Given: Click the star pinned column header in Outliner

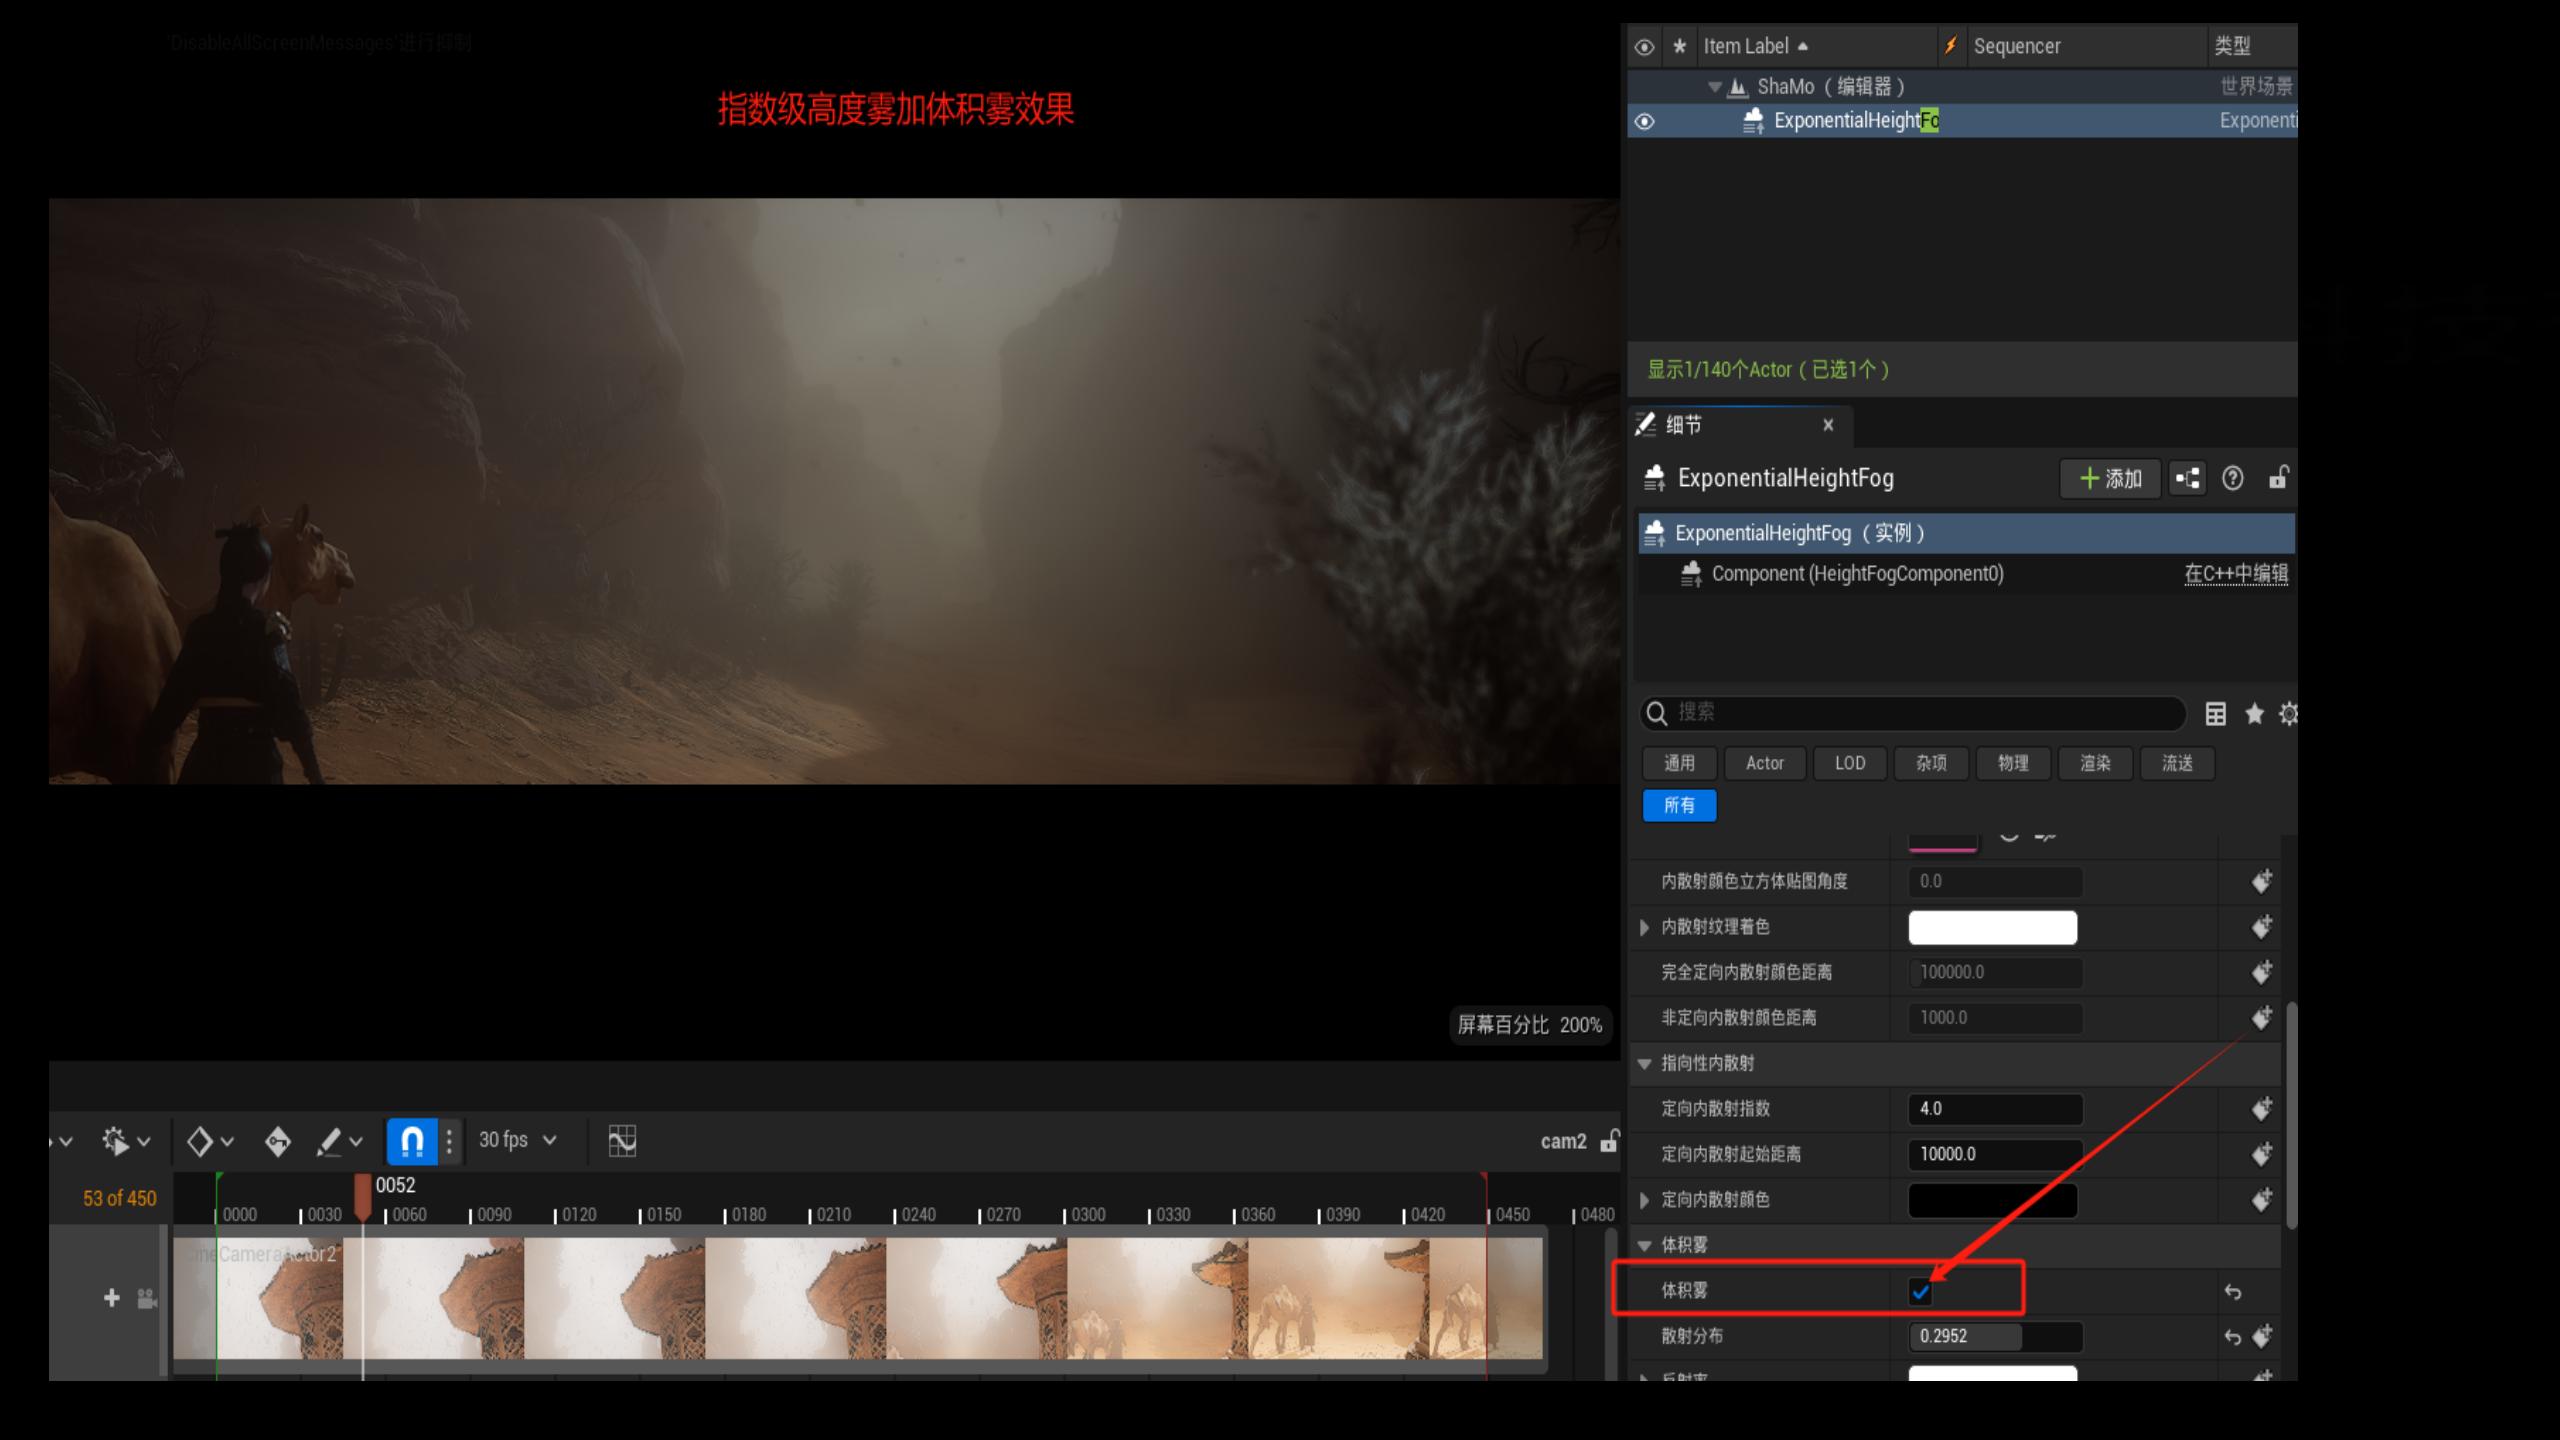Looking at the screenshot, I should pos(1680,46).
